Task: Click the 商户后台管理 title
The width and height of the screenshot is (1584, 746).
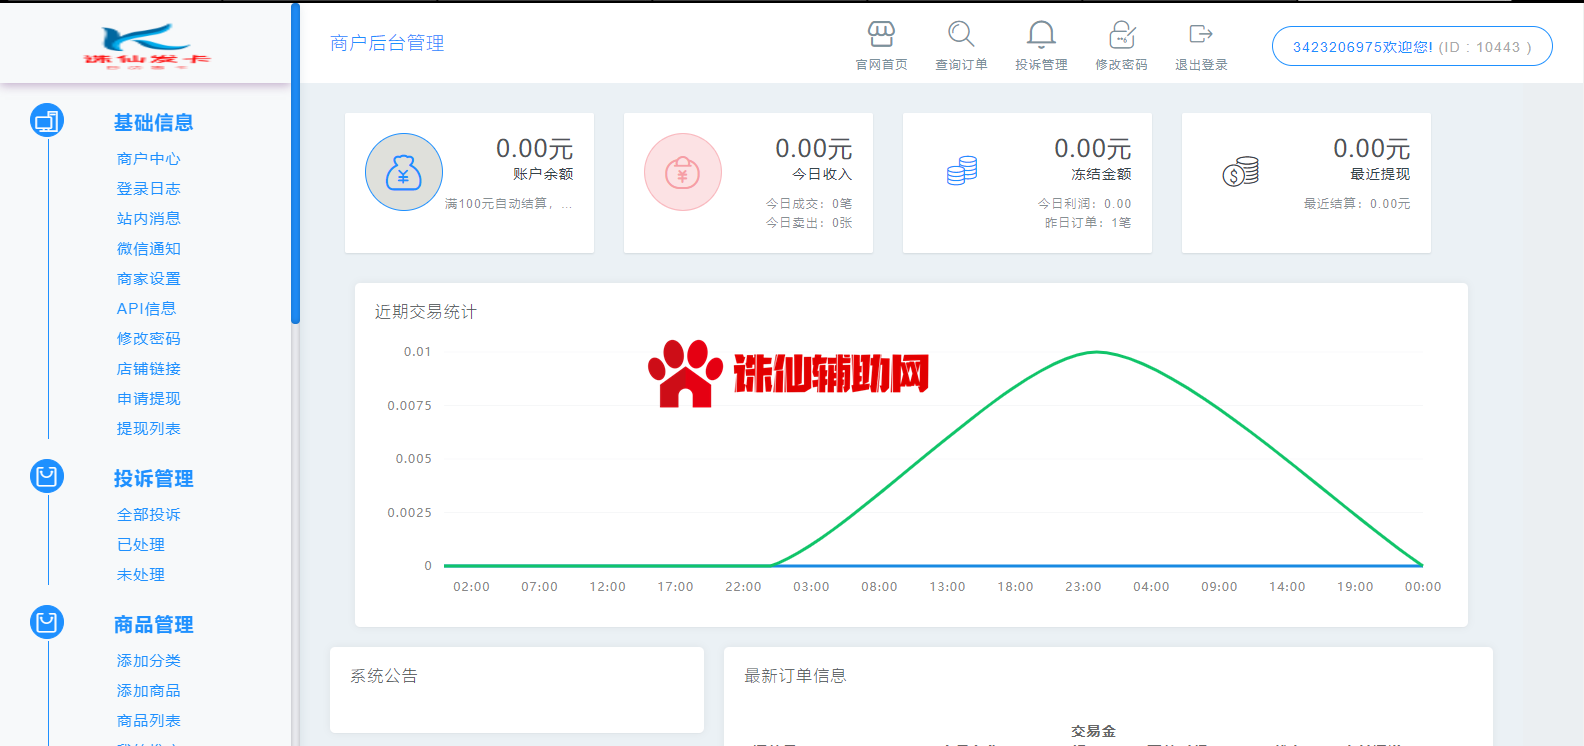Action: coord(387,43)
